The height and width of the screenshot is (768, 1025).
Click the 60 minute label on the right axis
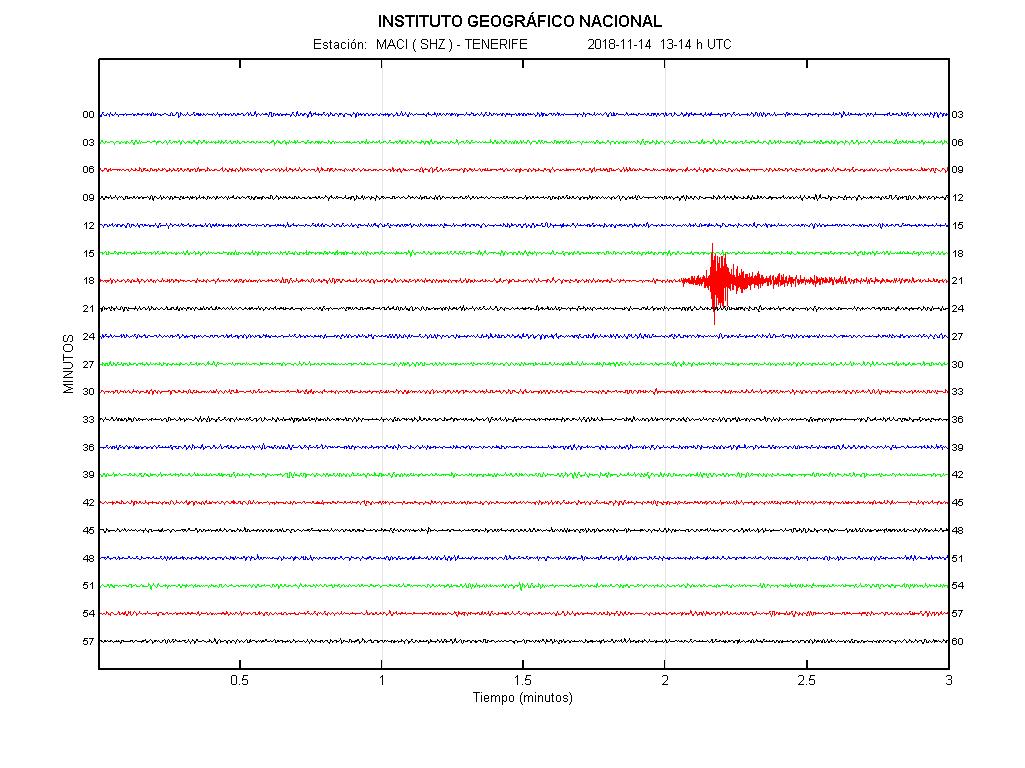click(x=958, y=641)
